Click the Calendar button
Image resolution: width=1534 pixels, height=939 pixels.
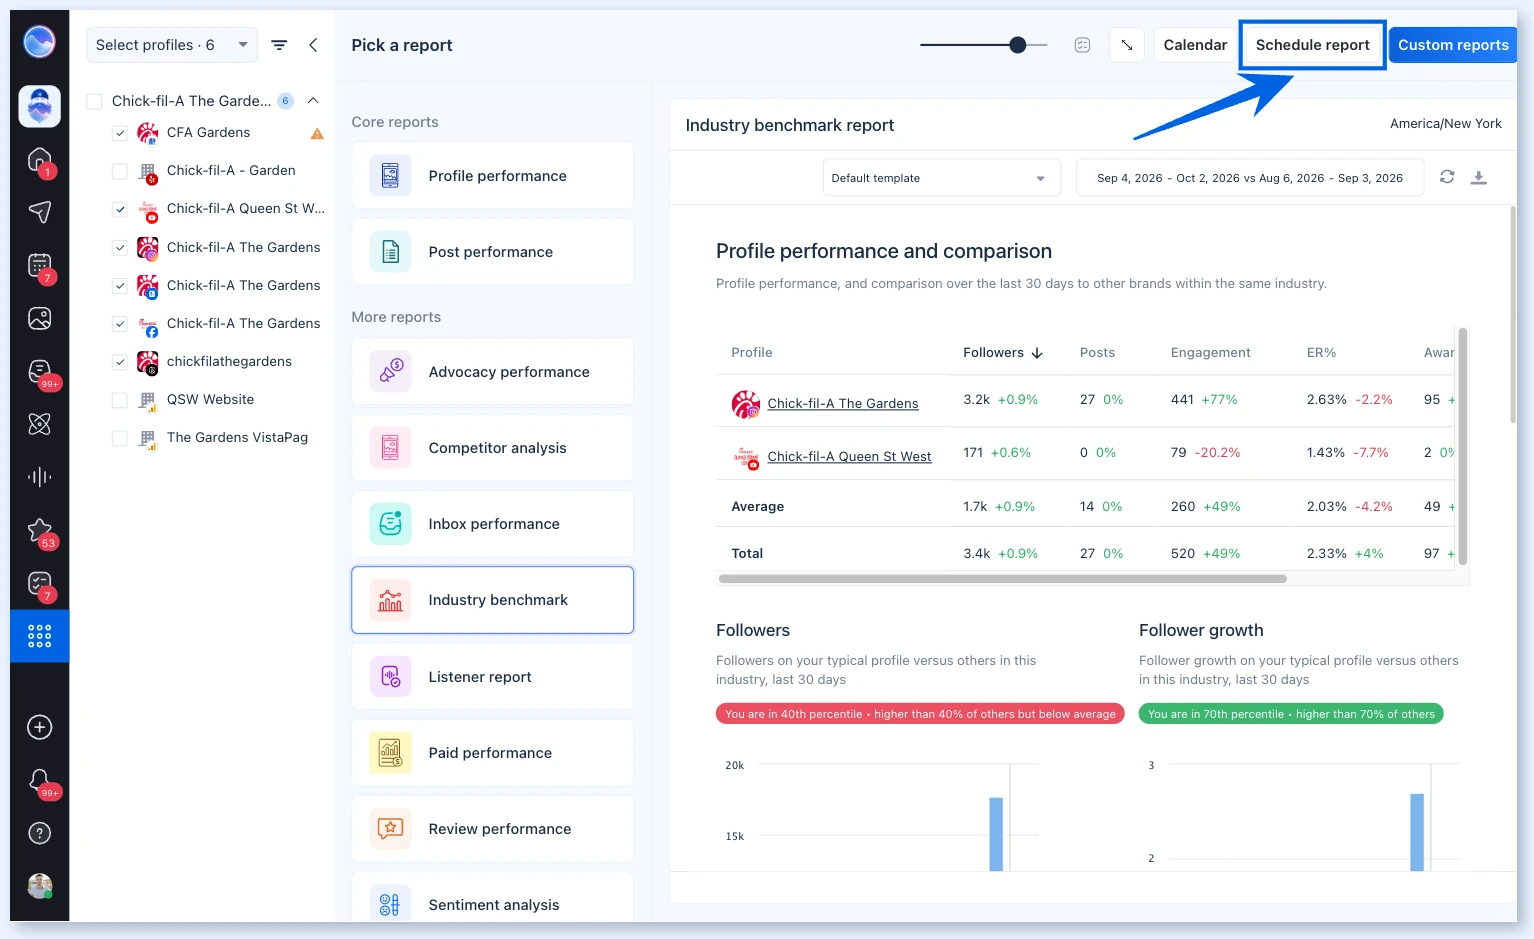1195,45
